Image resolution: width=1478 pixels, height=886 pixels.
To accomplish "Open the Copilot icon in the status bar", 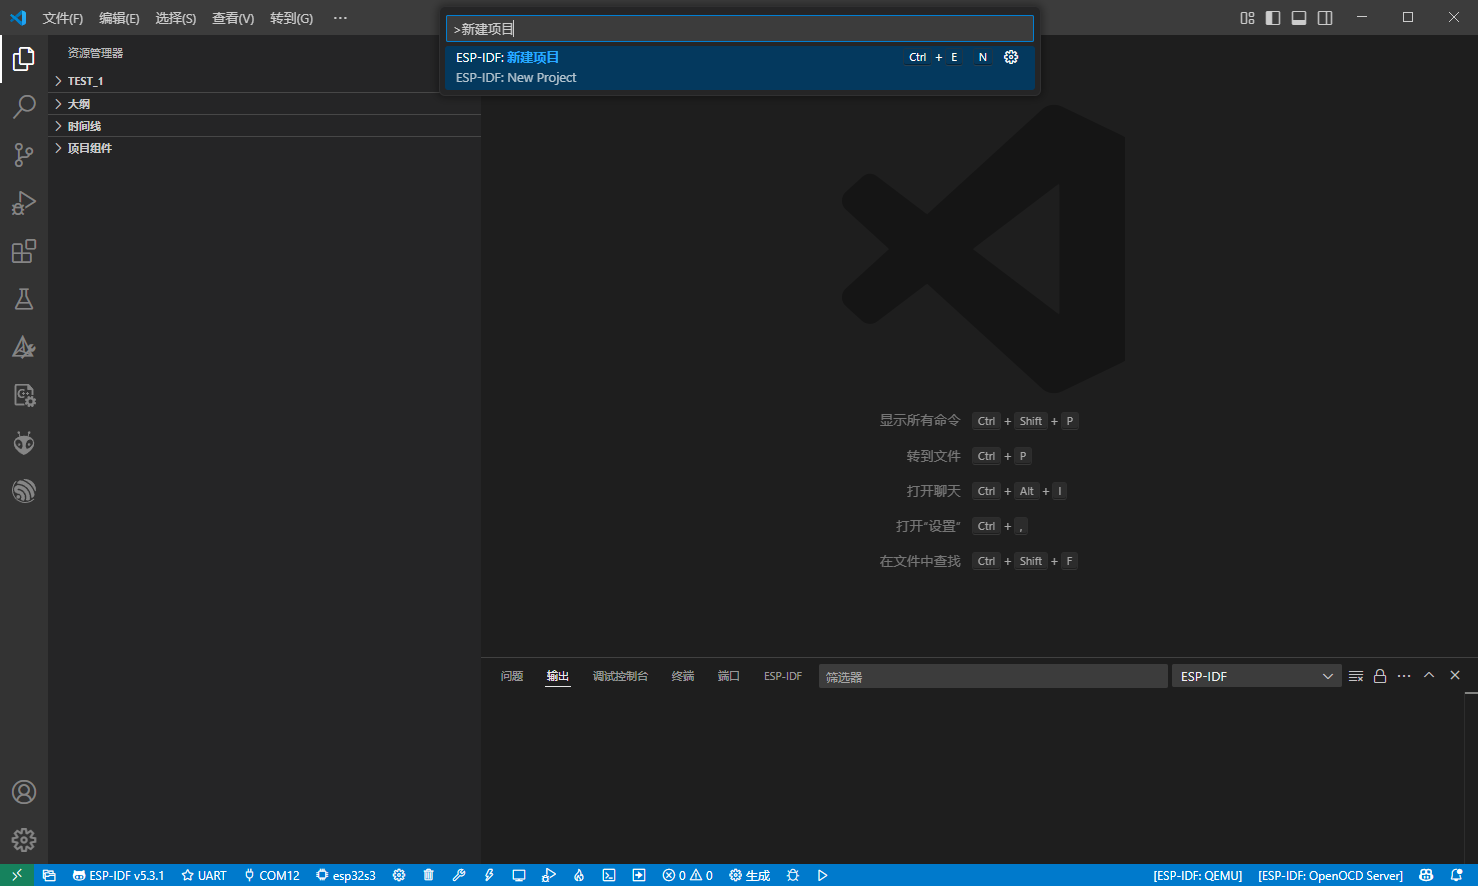I will (x=1426, y=875).
